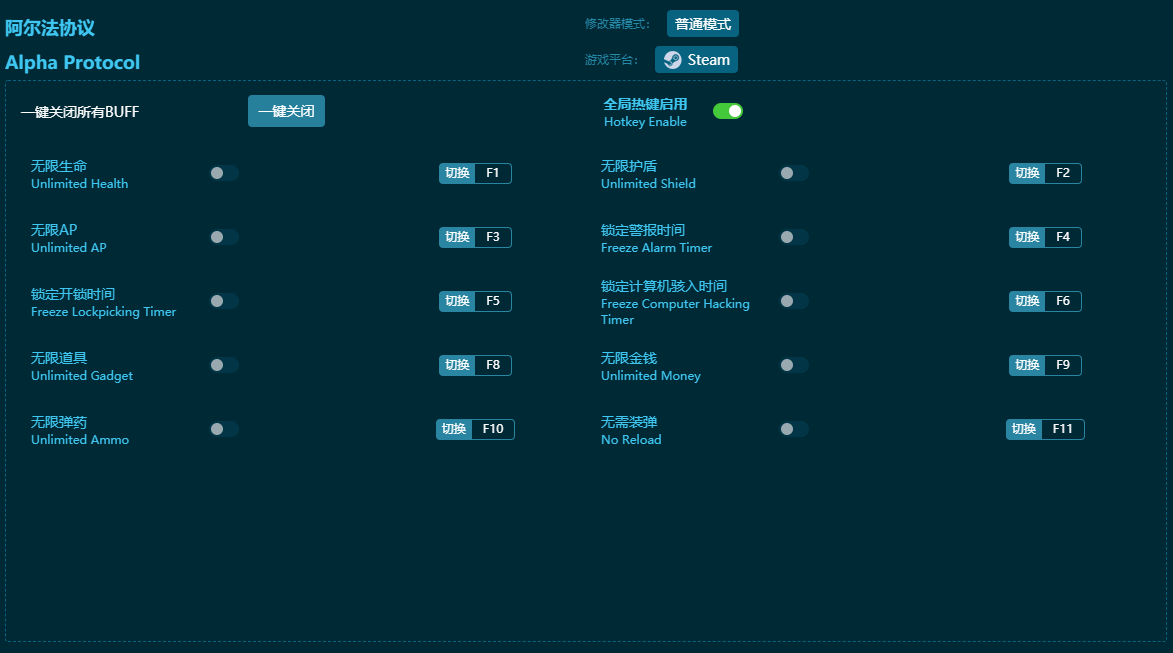Viewport: 1173px width, 653px height.
Task: Click the F6 hotkey field
Action: pos(1063,301)
